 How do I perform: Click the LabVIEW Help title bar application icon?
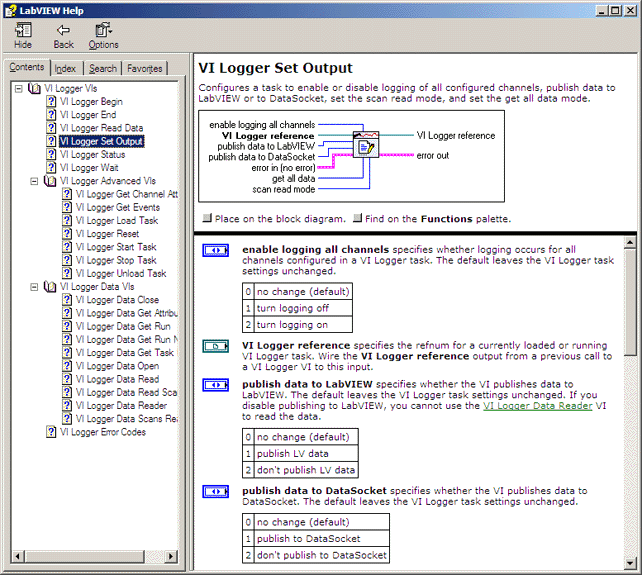11,10
